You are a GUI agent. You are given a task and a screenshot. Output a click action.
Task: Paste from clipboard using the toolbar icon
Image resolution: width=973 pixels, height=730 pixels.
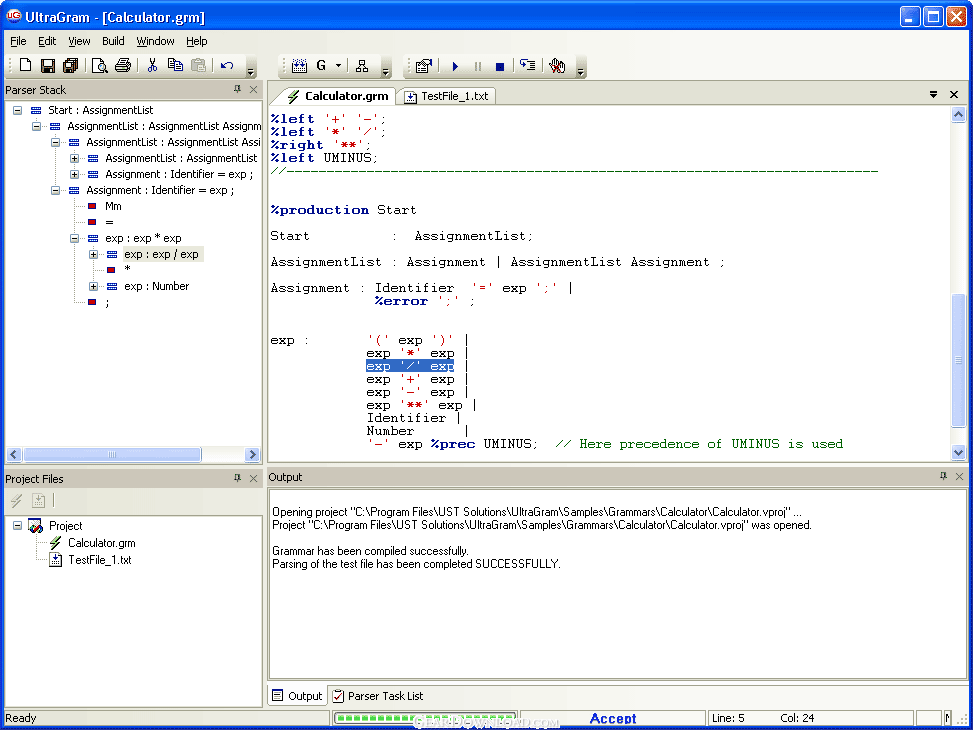tap(199, 65)
